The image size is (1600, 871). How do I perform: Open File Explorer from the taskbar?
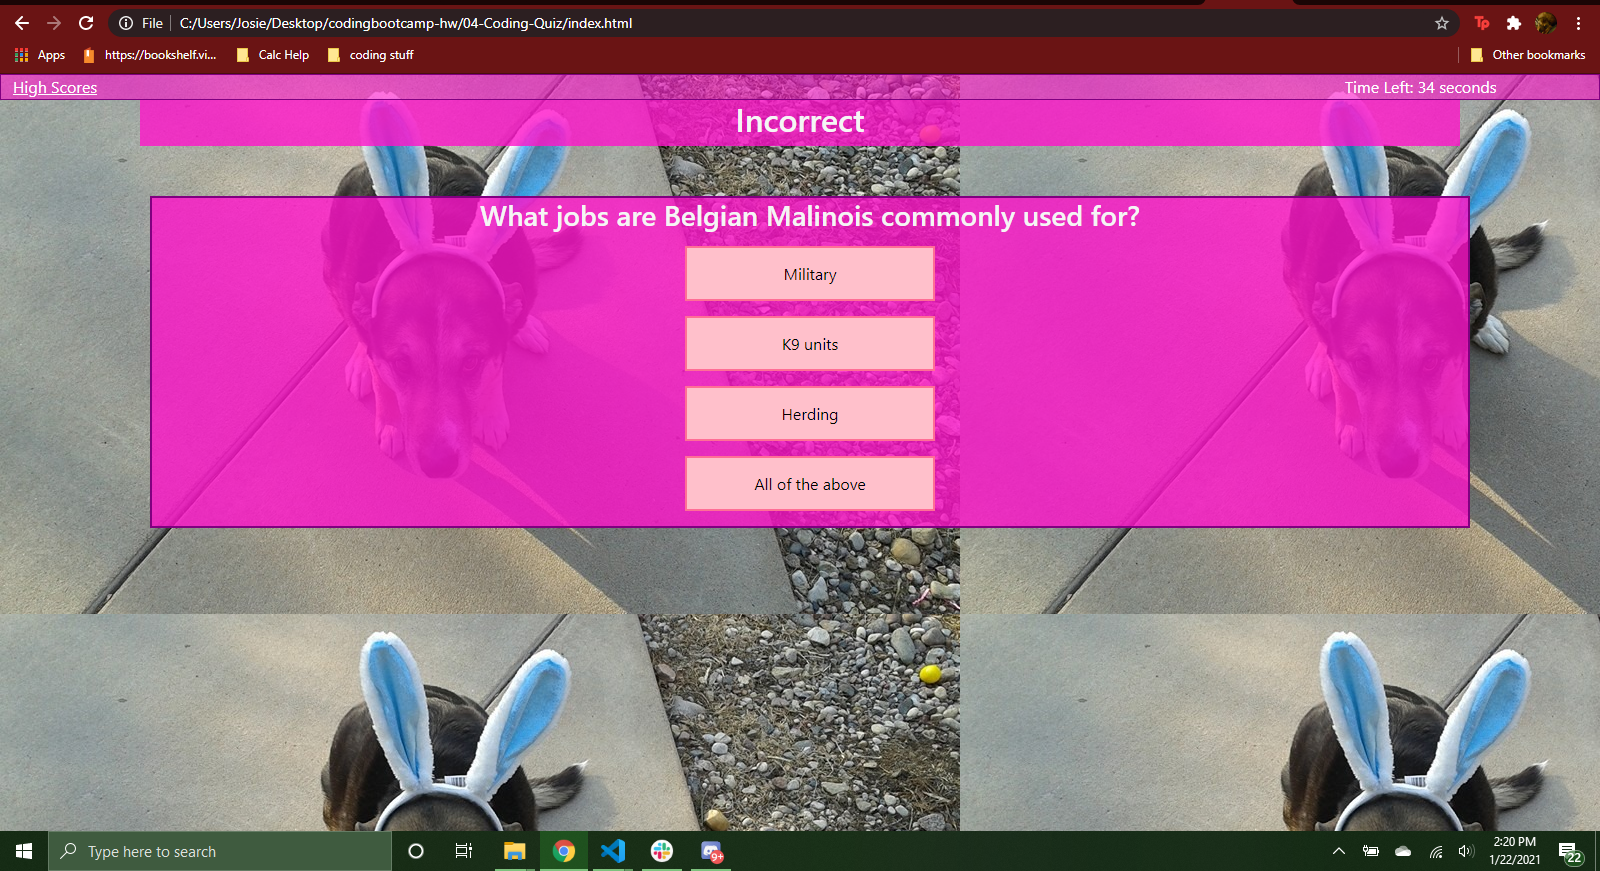(x=514, y=851)
